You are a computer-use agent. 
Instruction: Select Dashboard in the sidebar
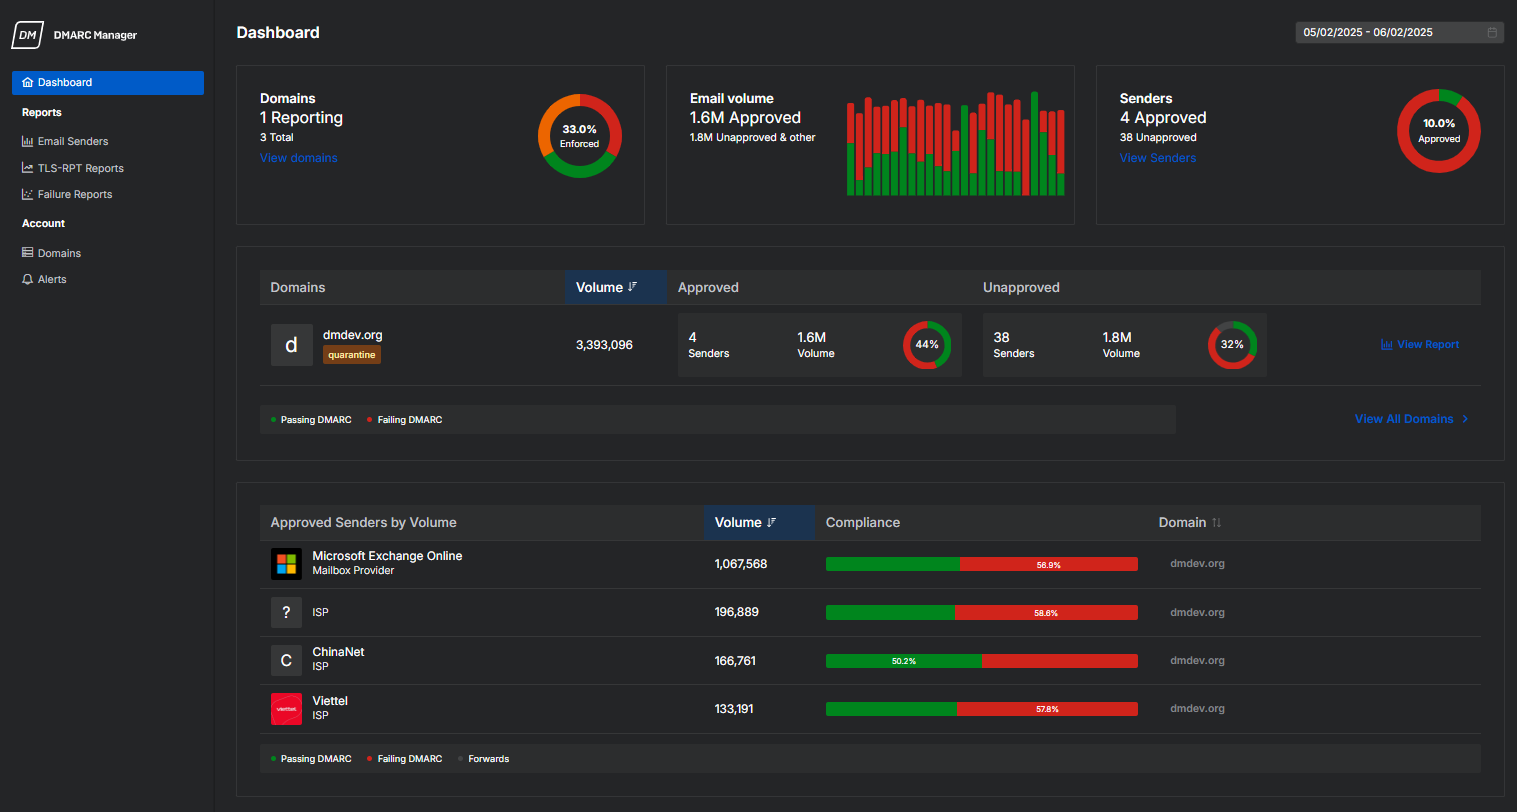tap(64, 82)
